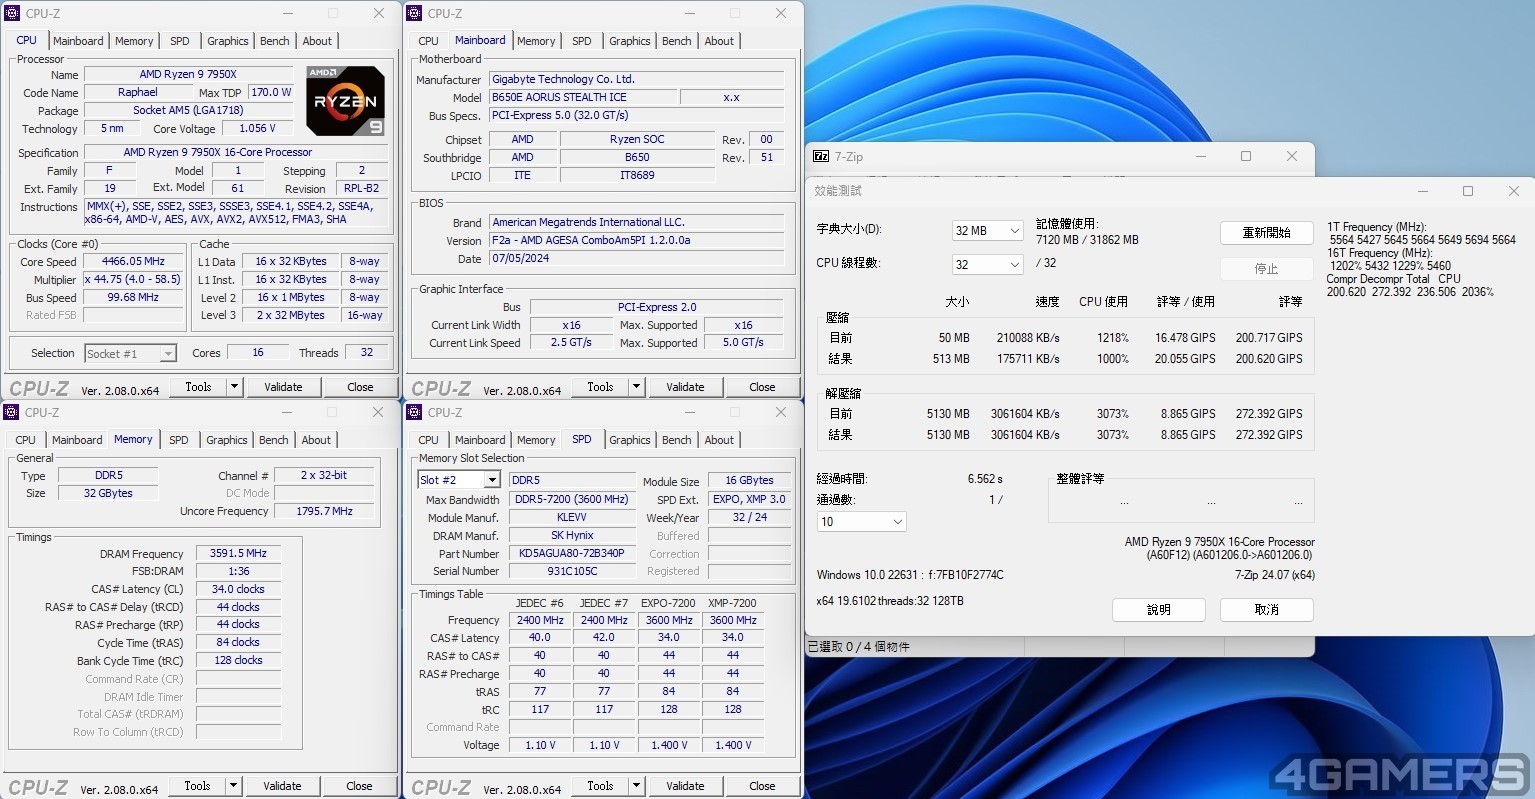This screenshot has width=1535, height=799.
Task: Click the Module Size value 16 GBytes
Action: [x=749, y=480]
